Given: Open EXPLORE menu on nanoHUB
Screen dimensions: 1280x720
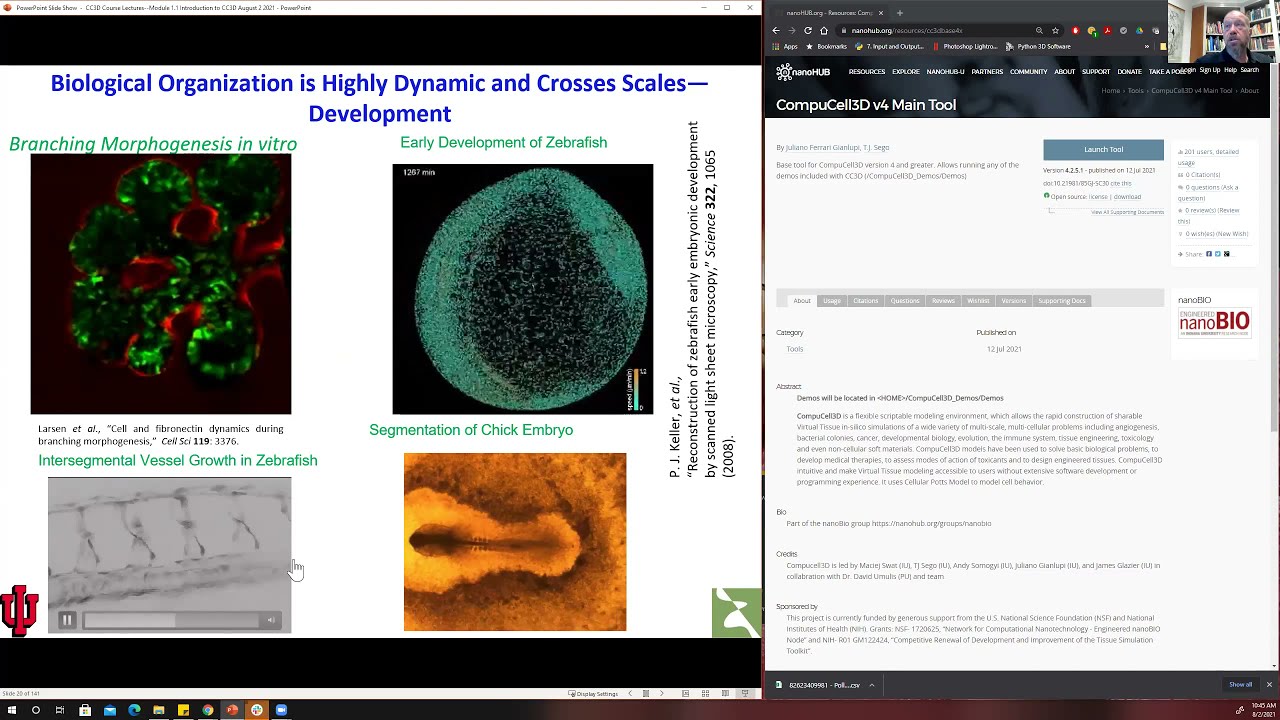Looking at the screenshot, I should click(x=906, y=72).
